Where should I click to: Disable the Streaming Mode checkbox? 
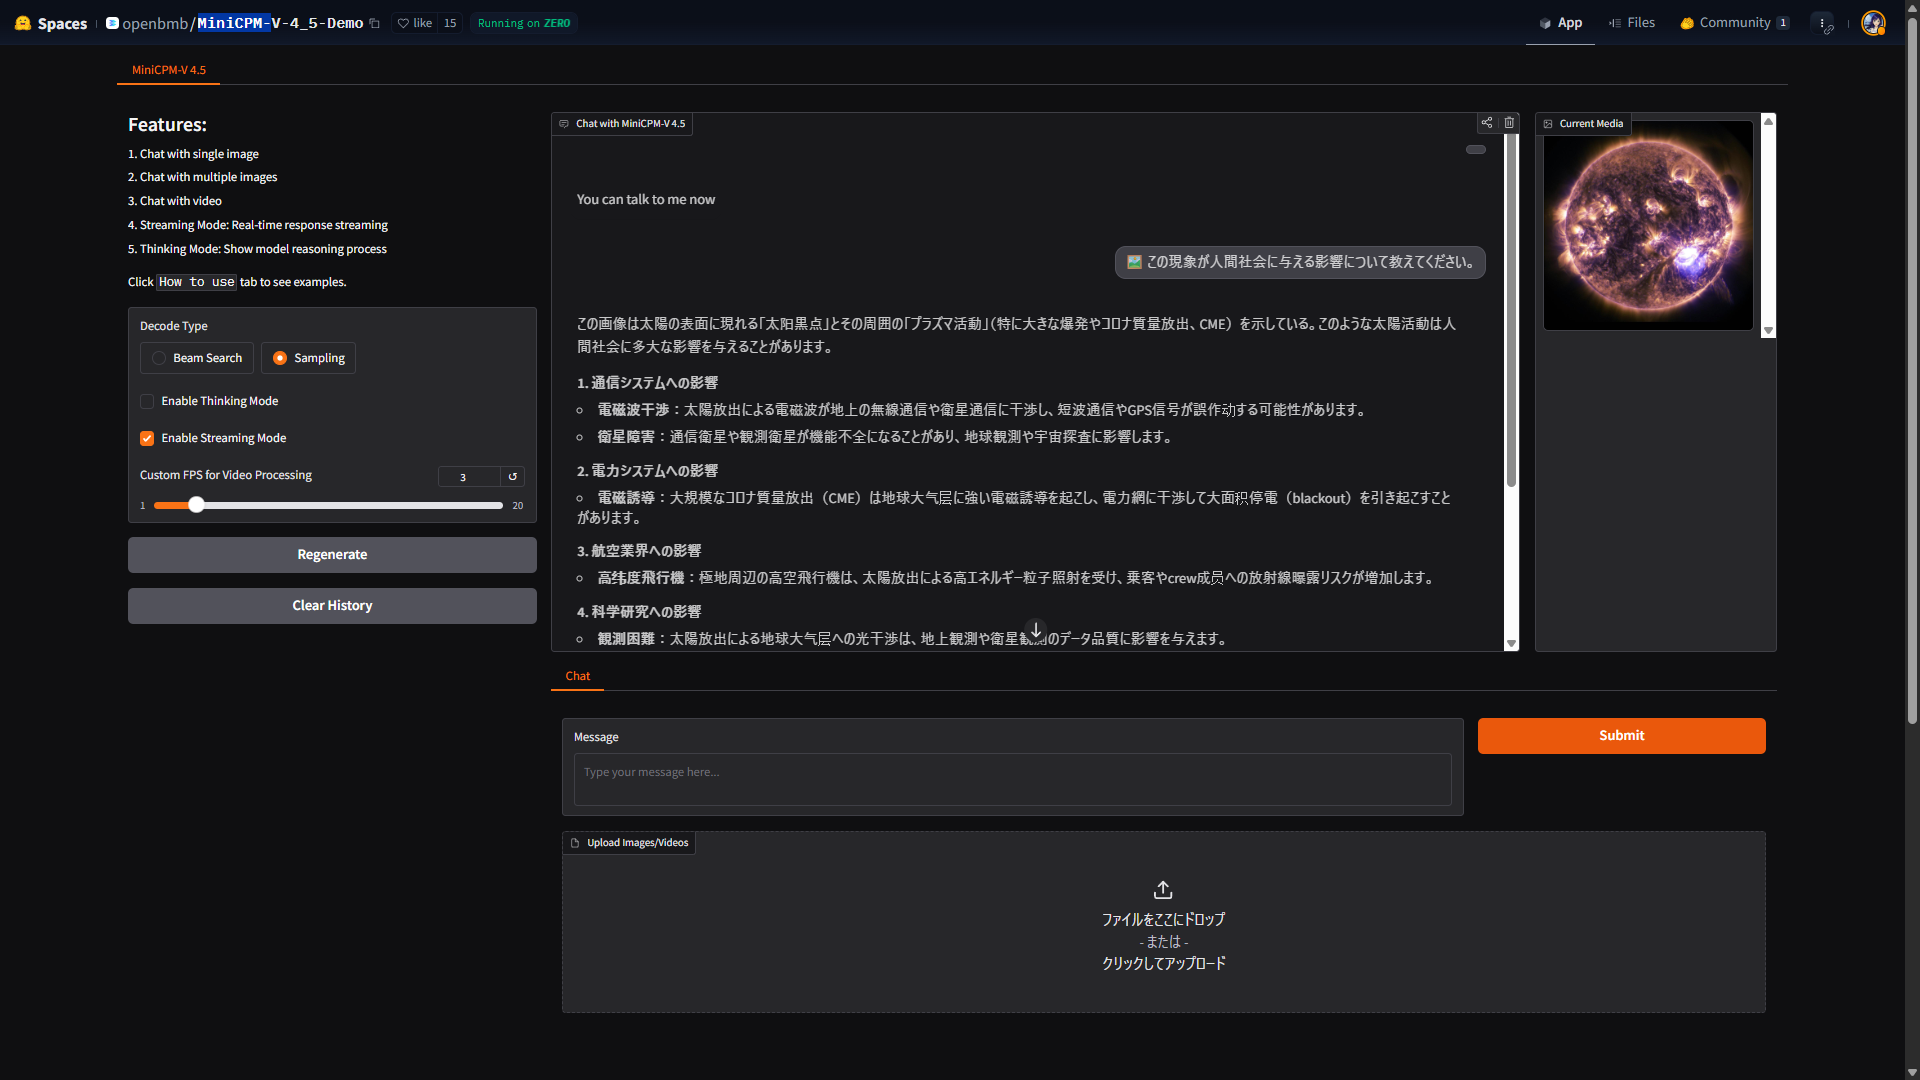147,438
